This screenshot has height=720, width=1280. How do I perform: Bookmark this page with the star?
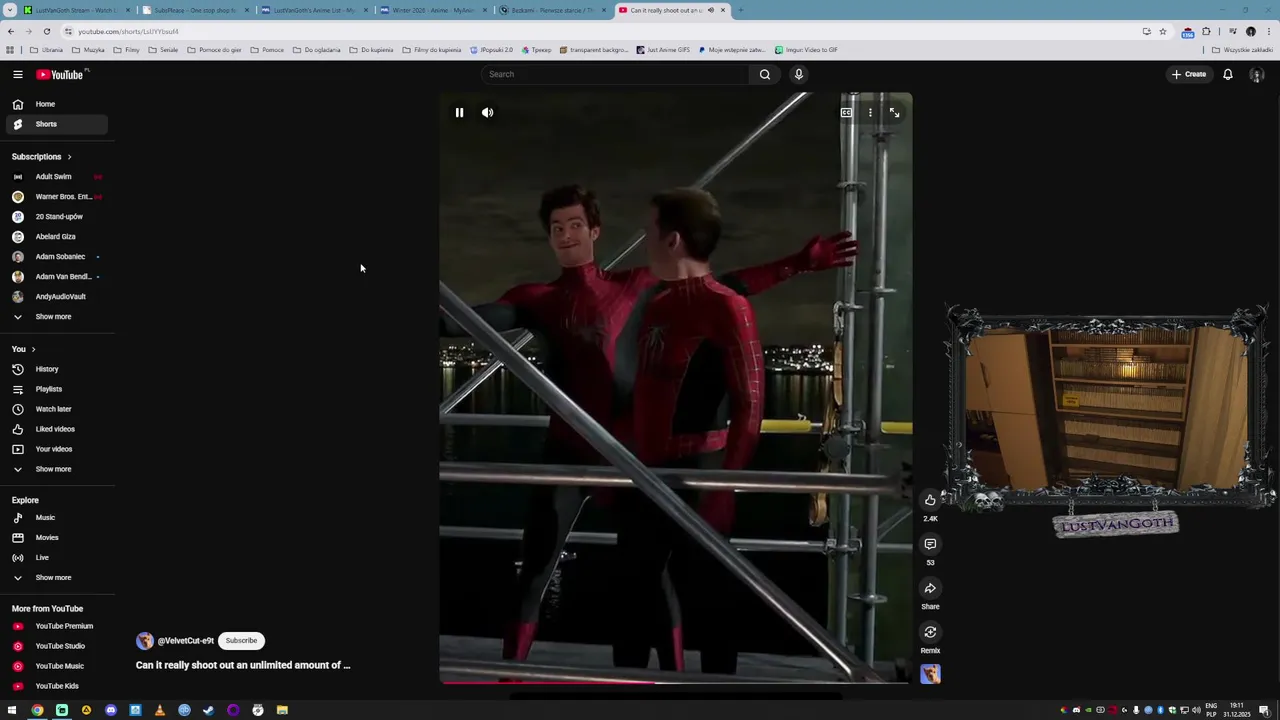pos(1162,31)
